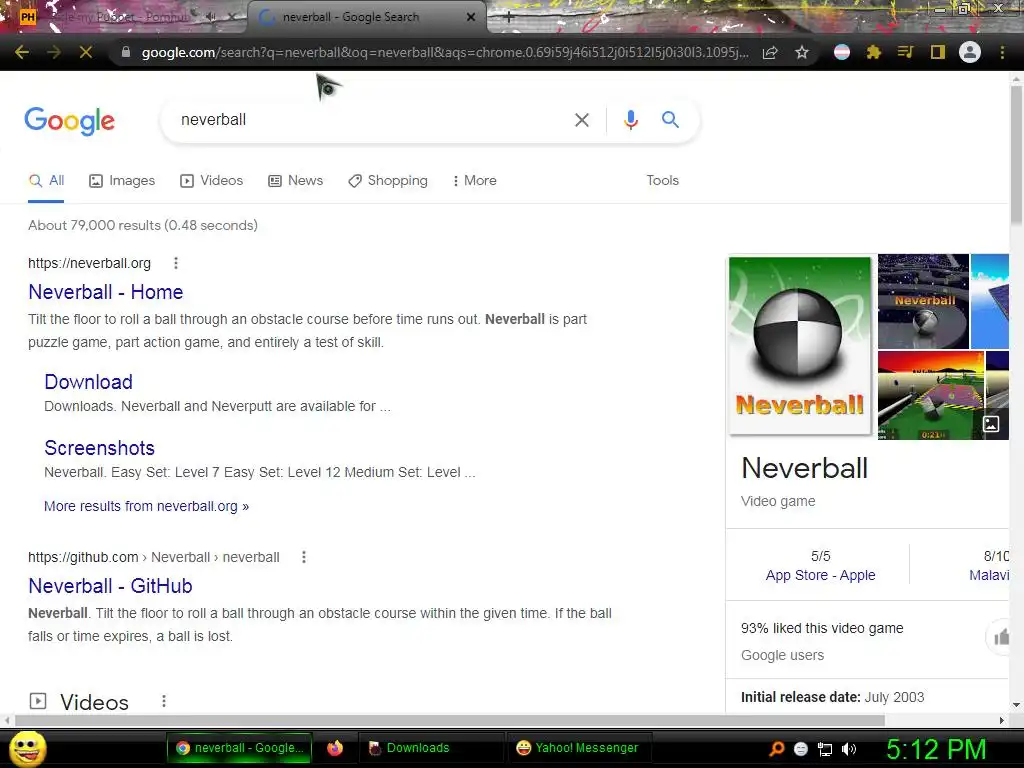
Task: Open Chrome's three-dot main menu
Action: click(1002, 52)
